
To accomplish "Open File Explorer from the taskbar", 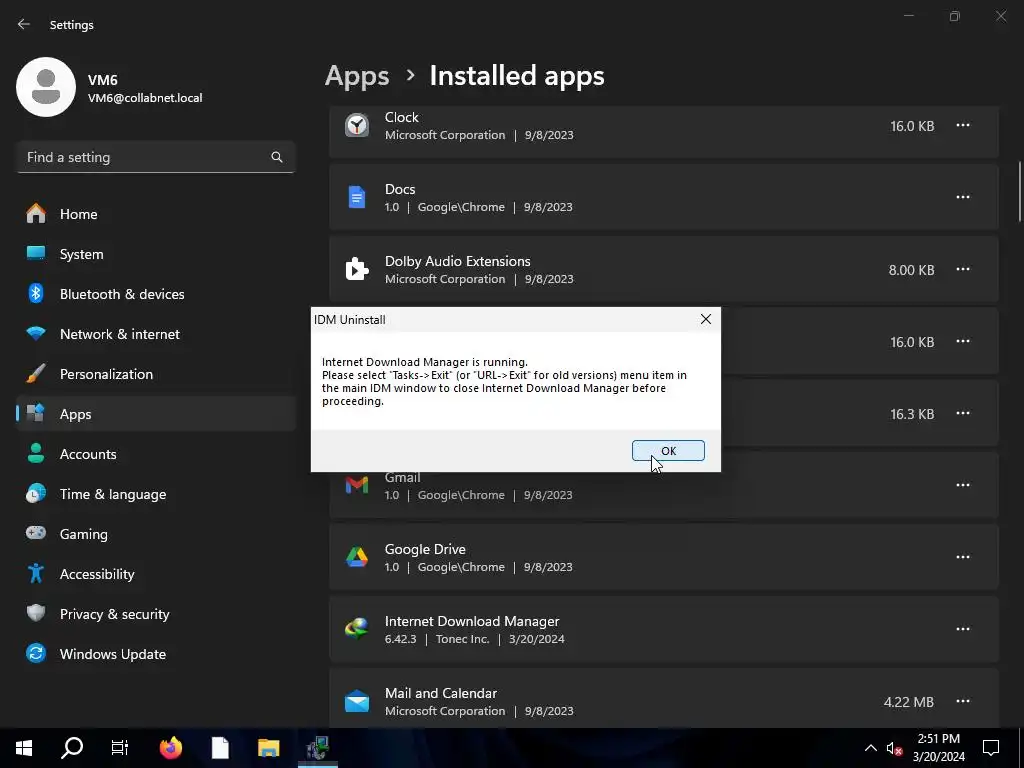I will coord(268,748).
